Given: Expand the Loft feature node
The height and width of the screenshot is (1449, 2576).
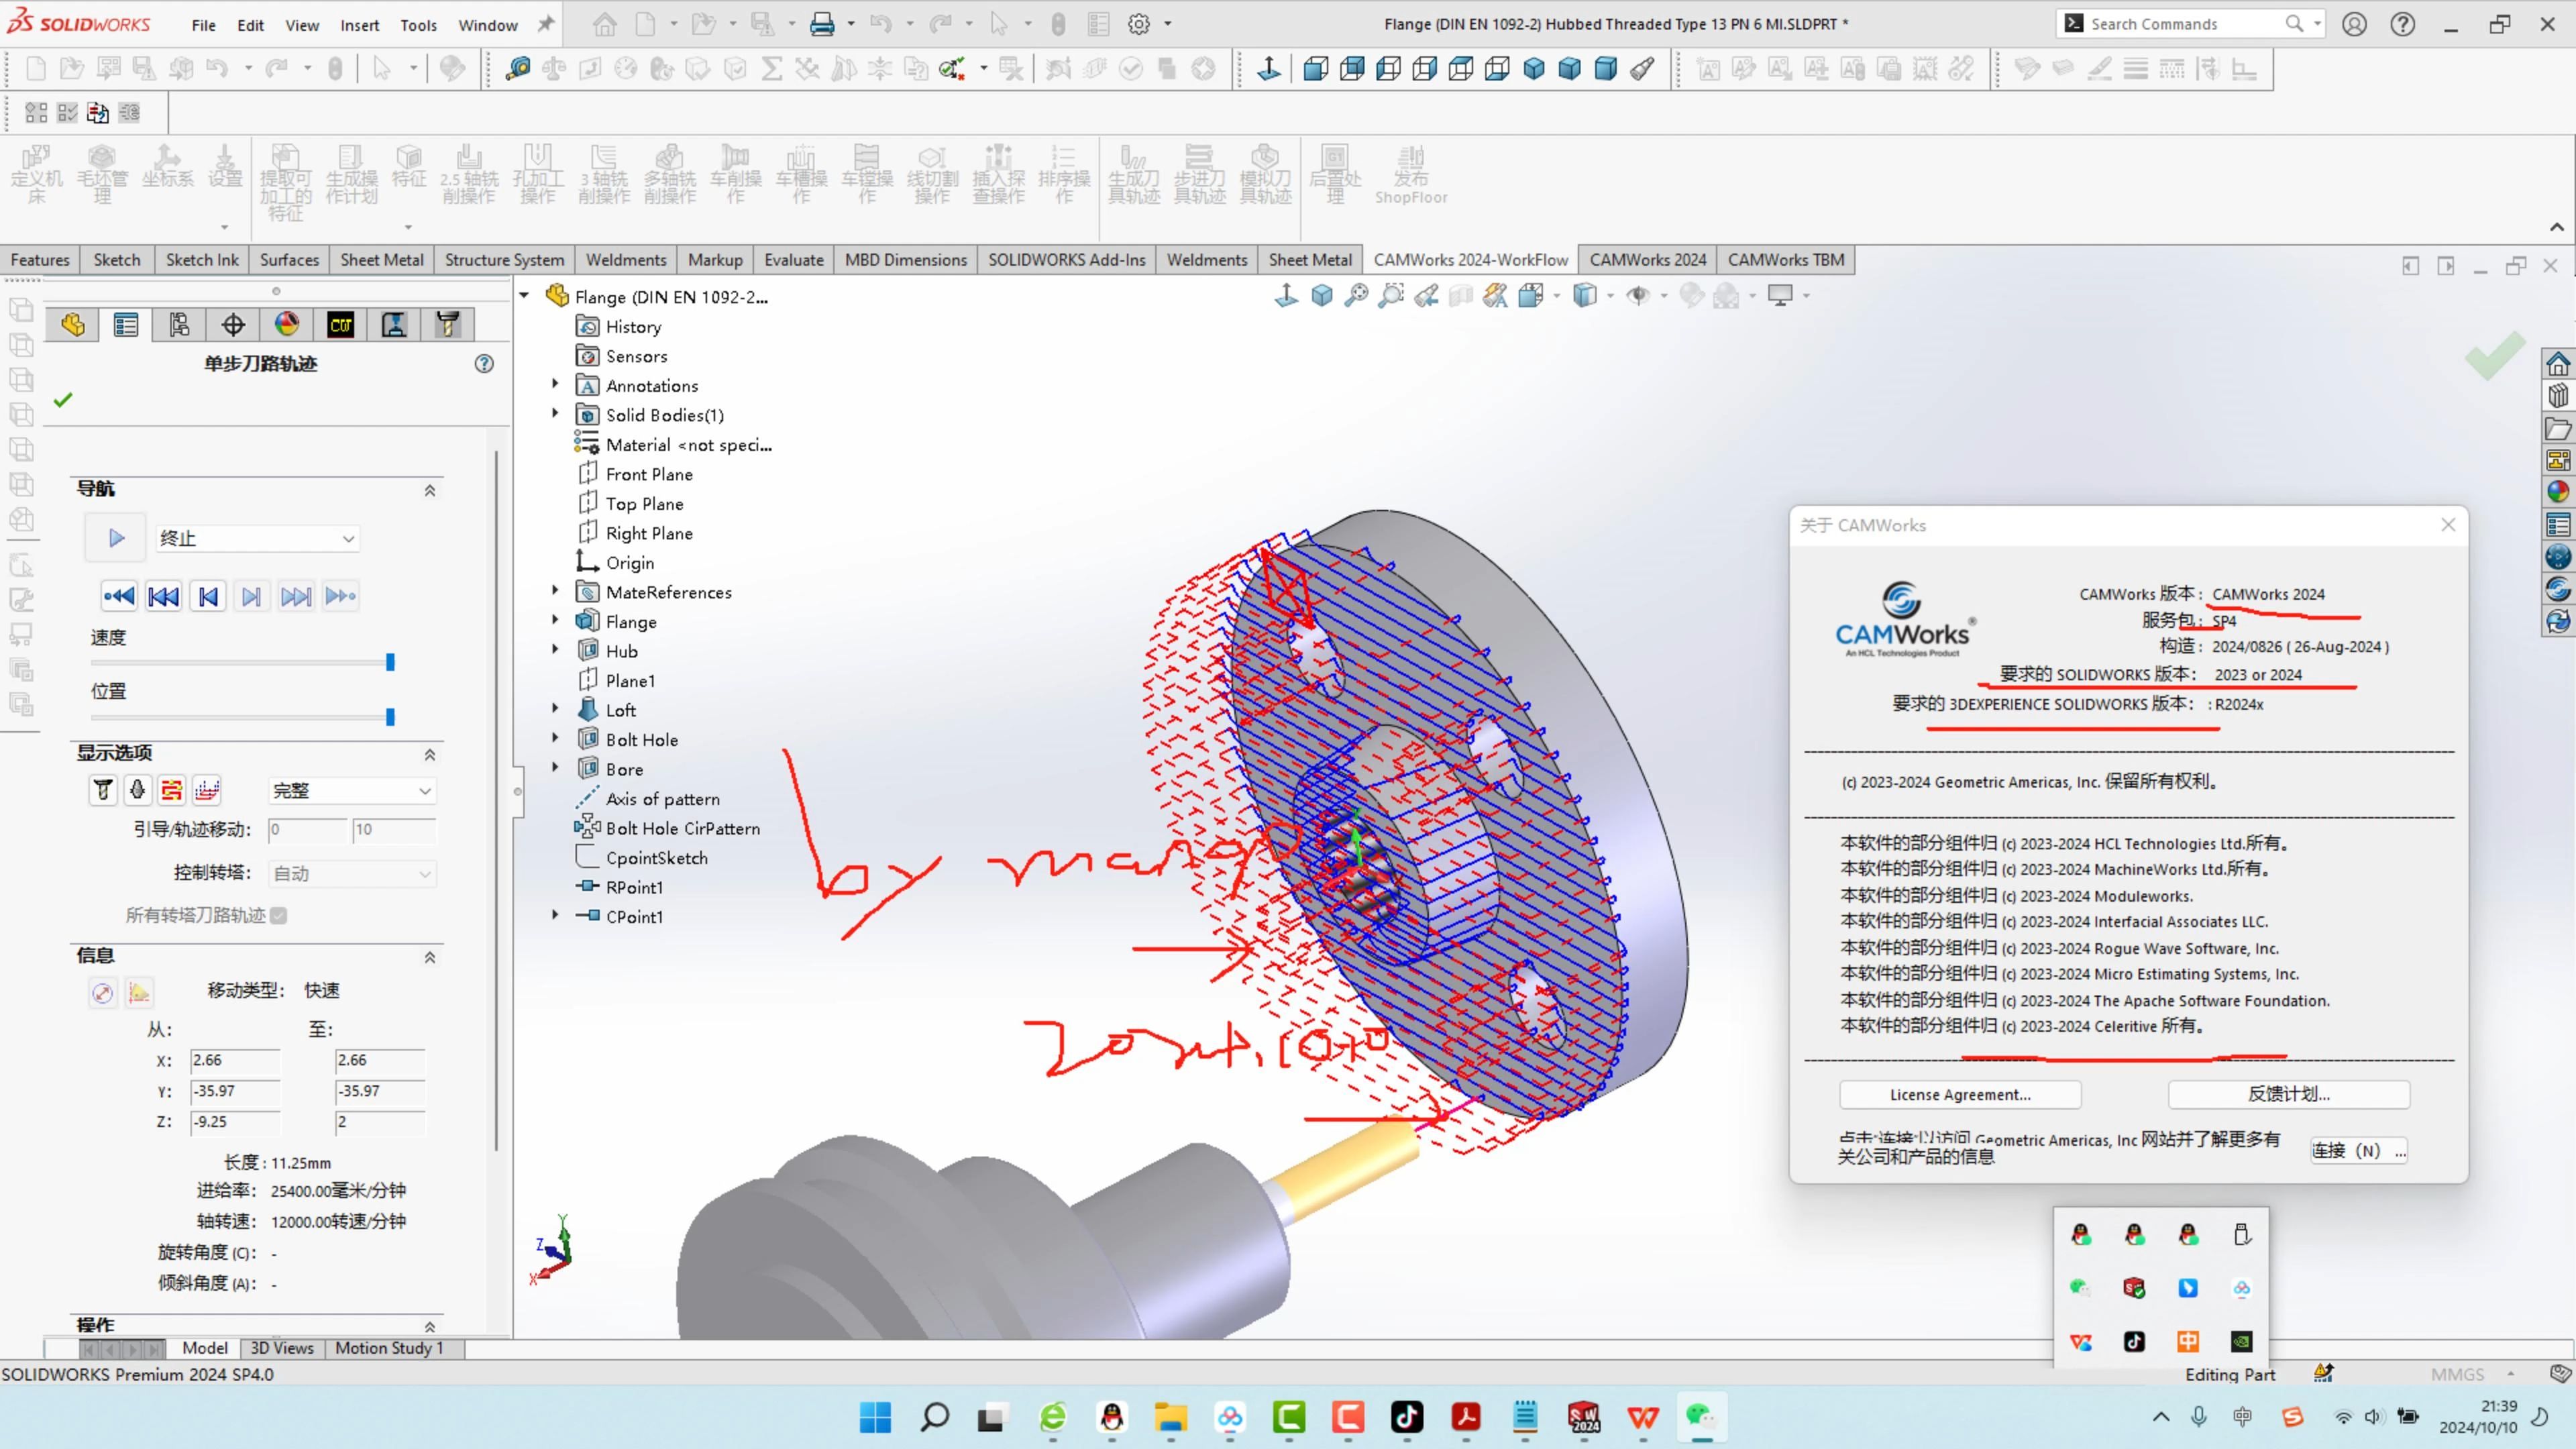Looking at the screenshot, I should click(x=555, y=708).
